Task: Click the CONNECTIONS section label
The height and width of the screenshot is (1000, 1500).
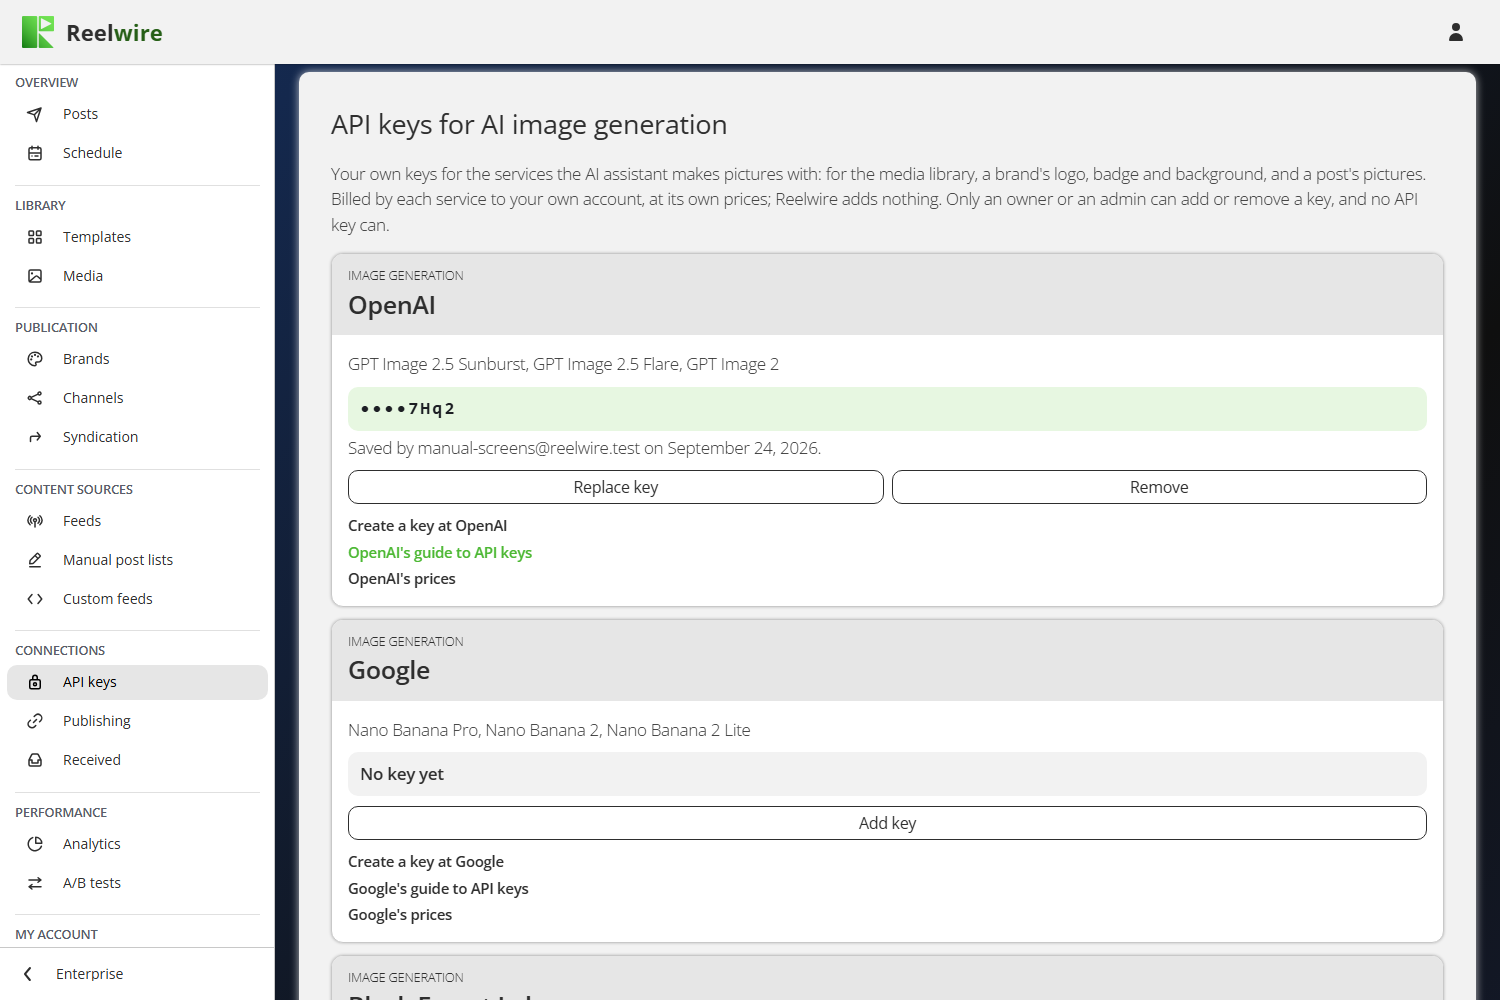Action: click(x=60, y=651)
